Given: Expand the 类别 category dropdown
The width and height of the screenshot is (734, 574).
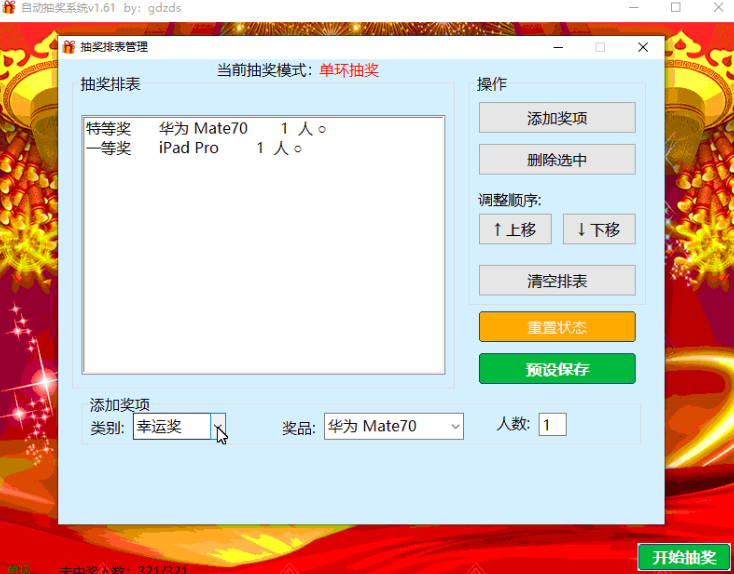Looking at the screenshot, I should (x=218, y=427).
